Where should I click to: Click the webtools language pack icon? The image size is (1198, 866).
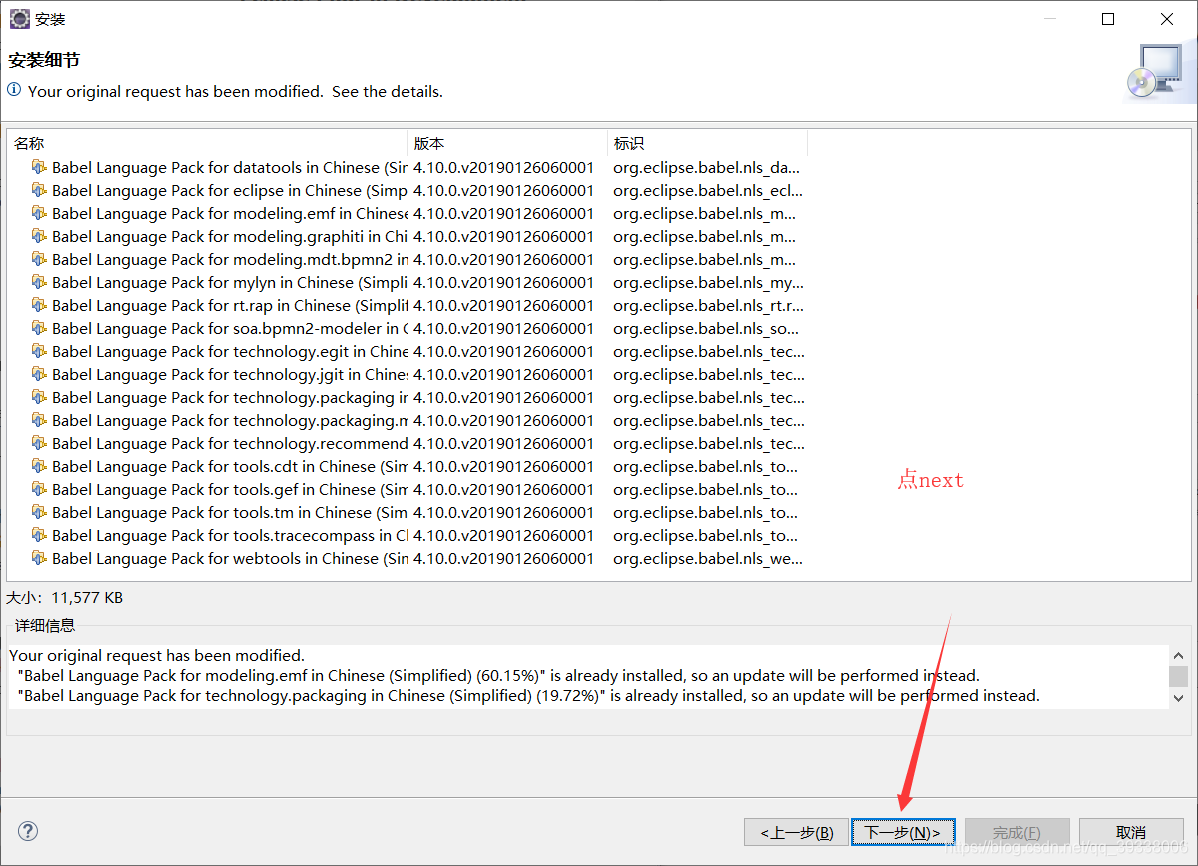(39, 557)
